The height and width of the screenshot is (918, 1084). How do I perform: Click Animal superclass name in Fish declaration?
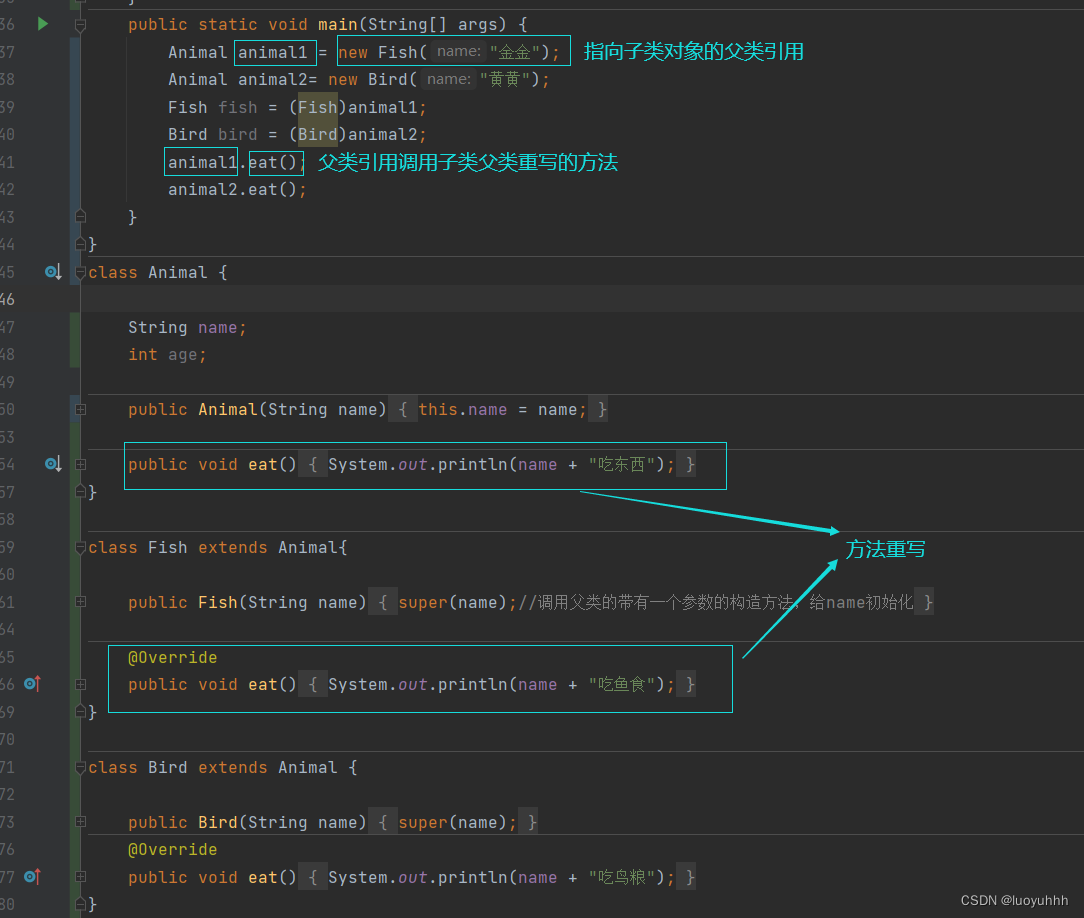click(308, 547)
